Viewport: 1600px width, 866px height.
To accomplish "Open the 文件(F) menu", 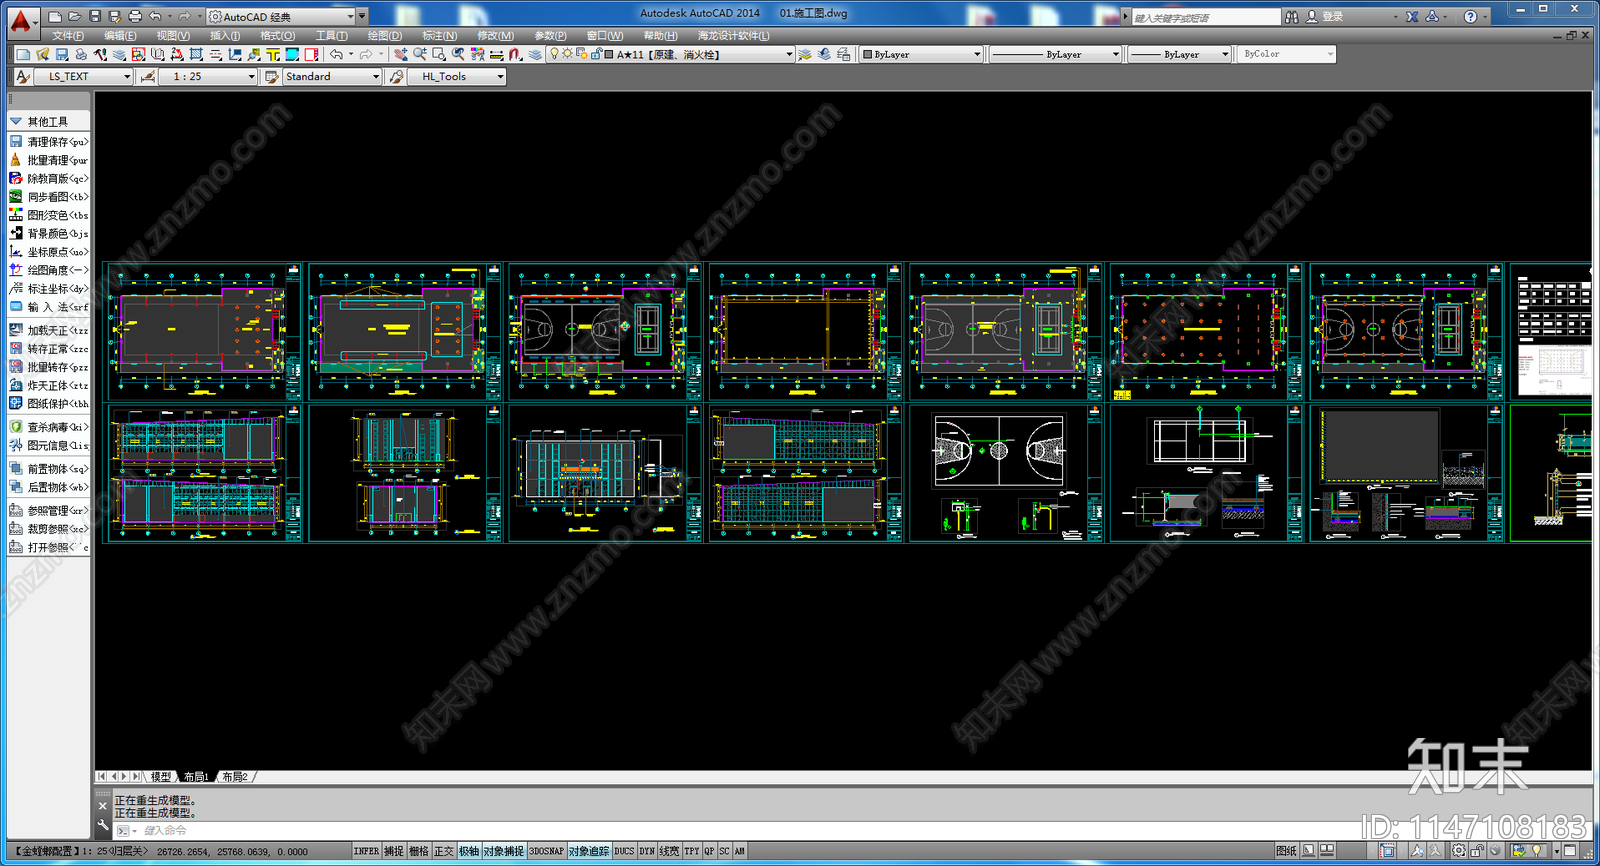I will coord(68,36).
